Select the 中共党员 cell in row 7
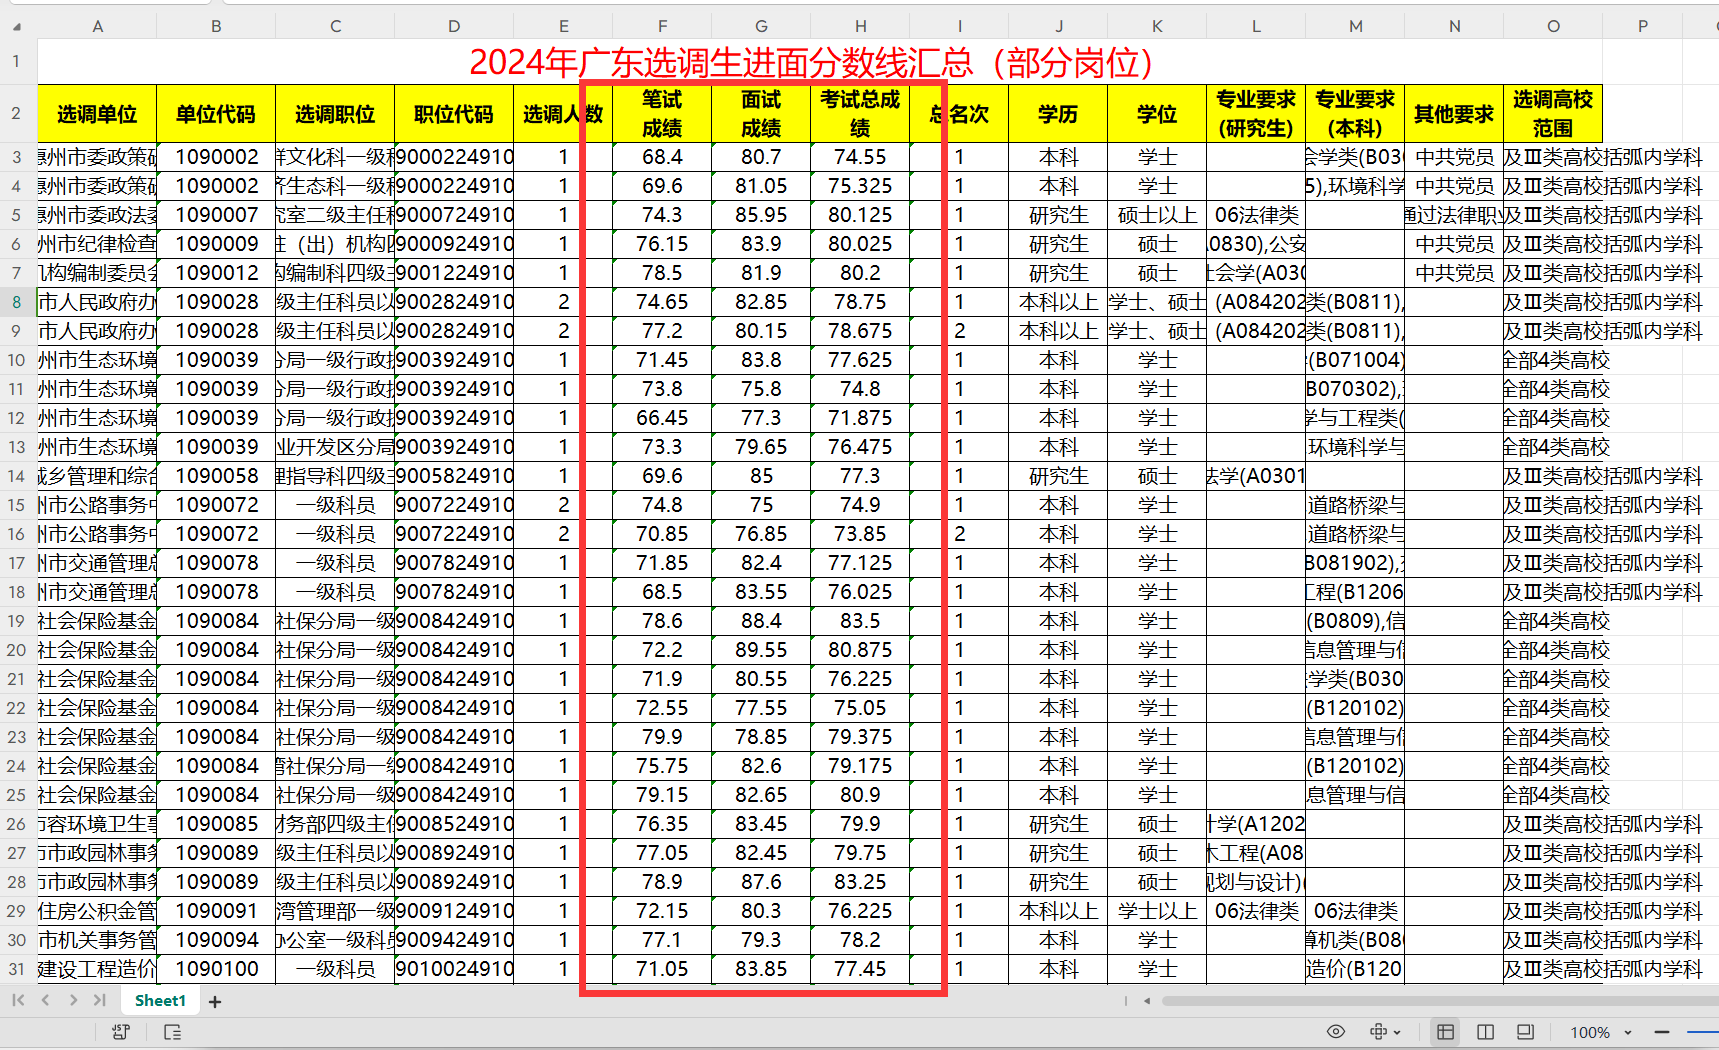The height and width of the screenshot is (1050, 1719). [1454, 273]
